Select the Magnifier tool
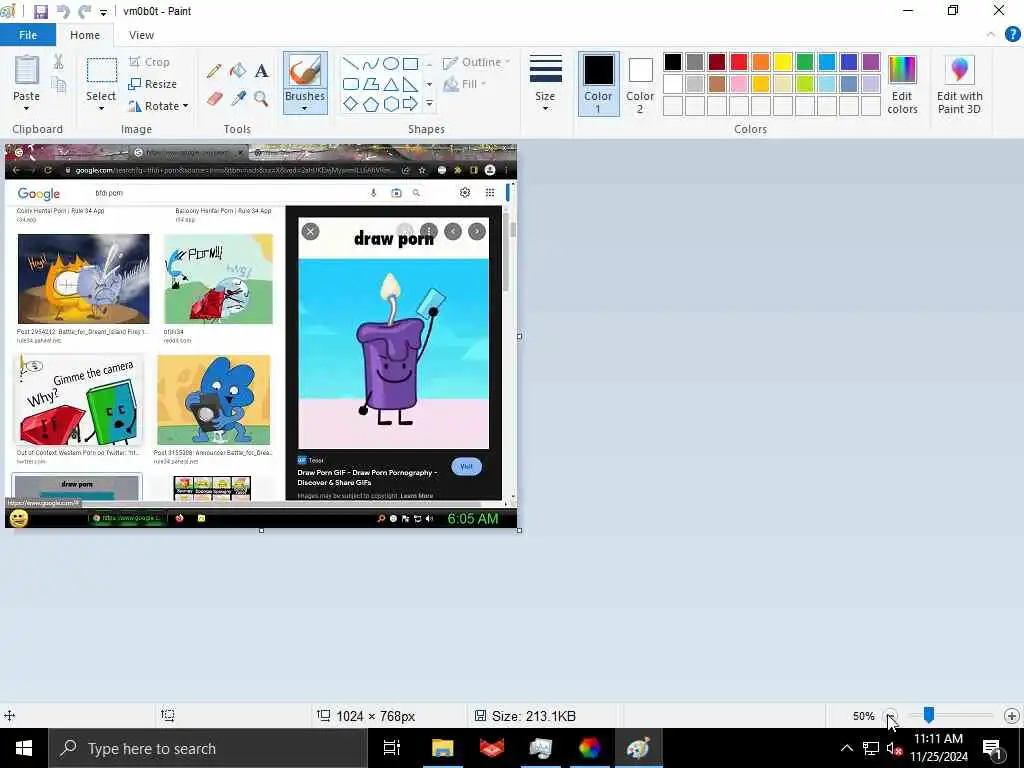 [x=261, y=99]
